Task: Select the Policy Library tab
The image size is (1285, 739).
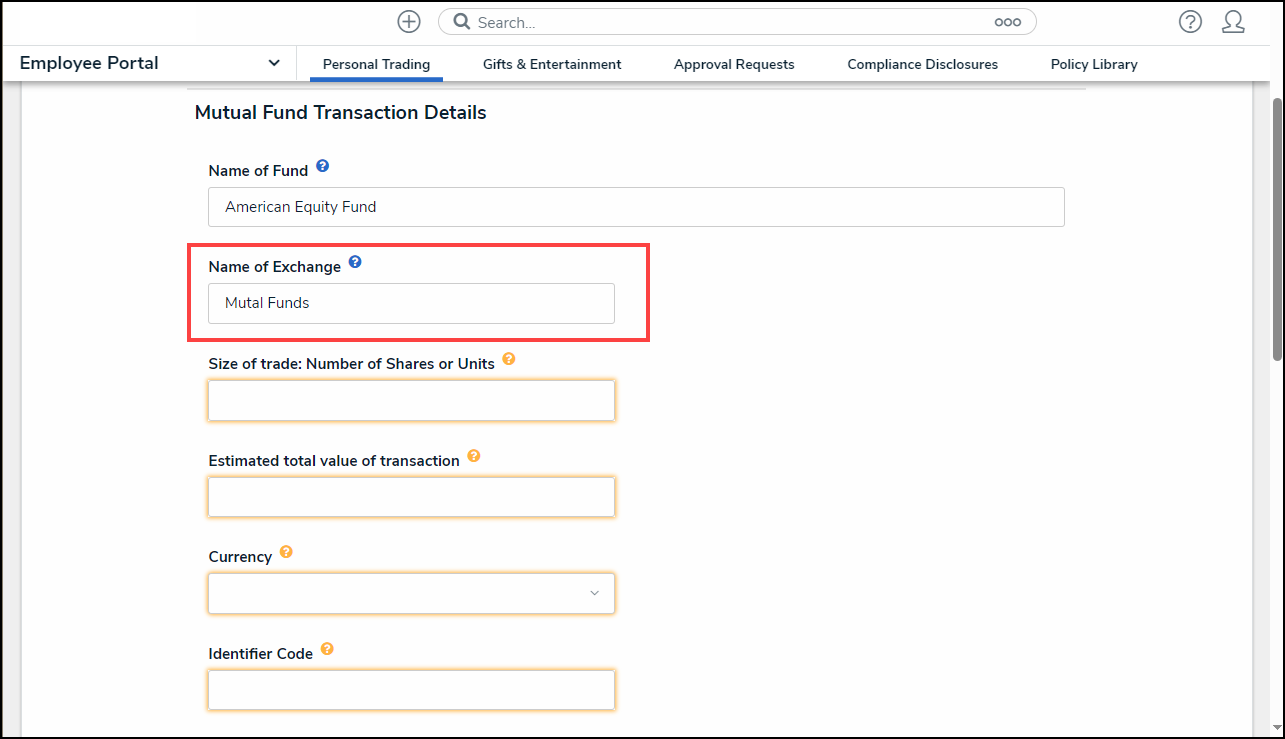Action: coord(1094,64)
